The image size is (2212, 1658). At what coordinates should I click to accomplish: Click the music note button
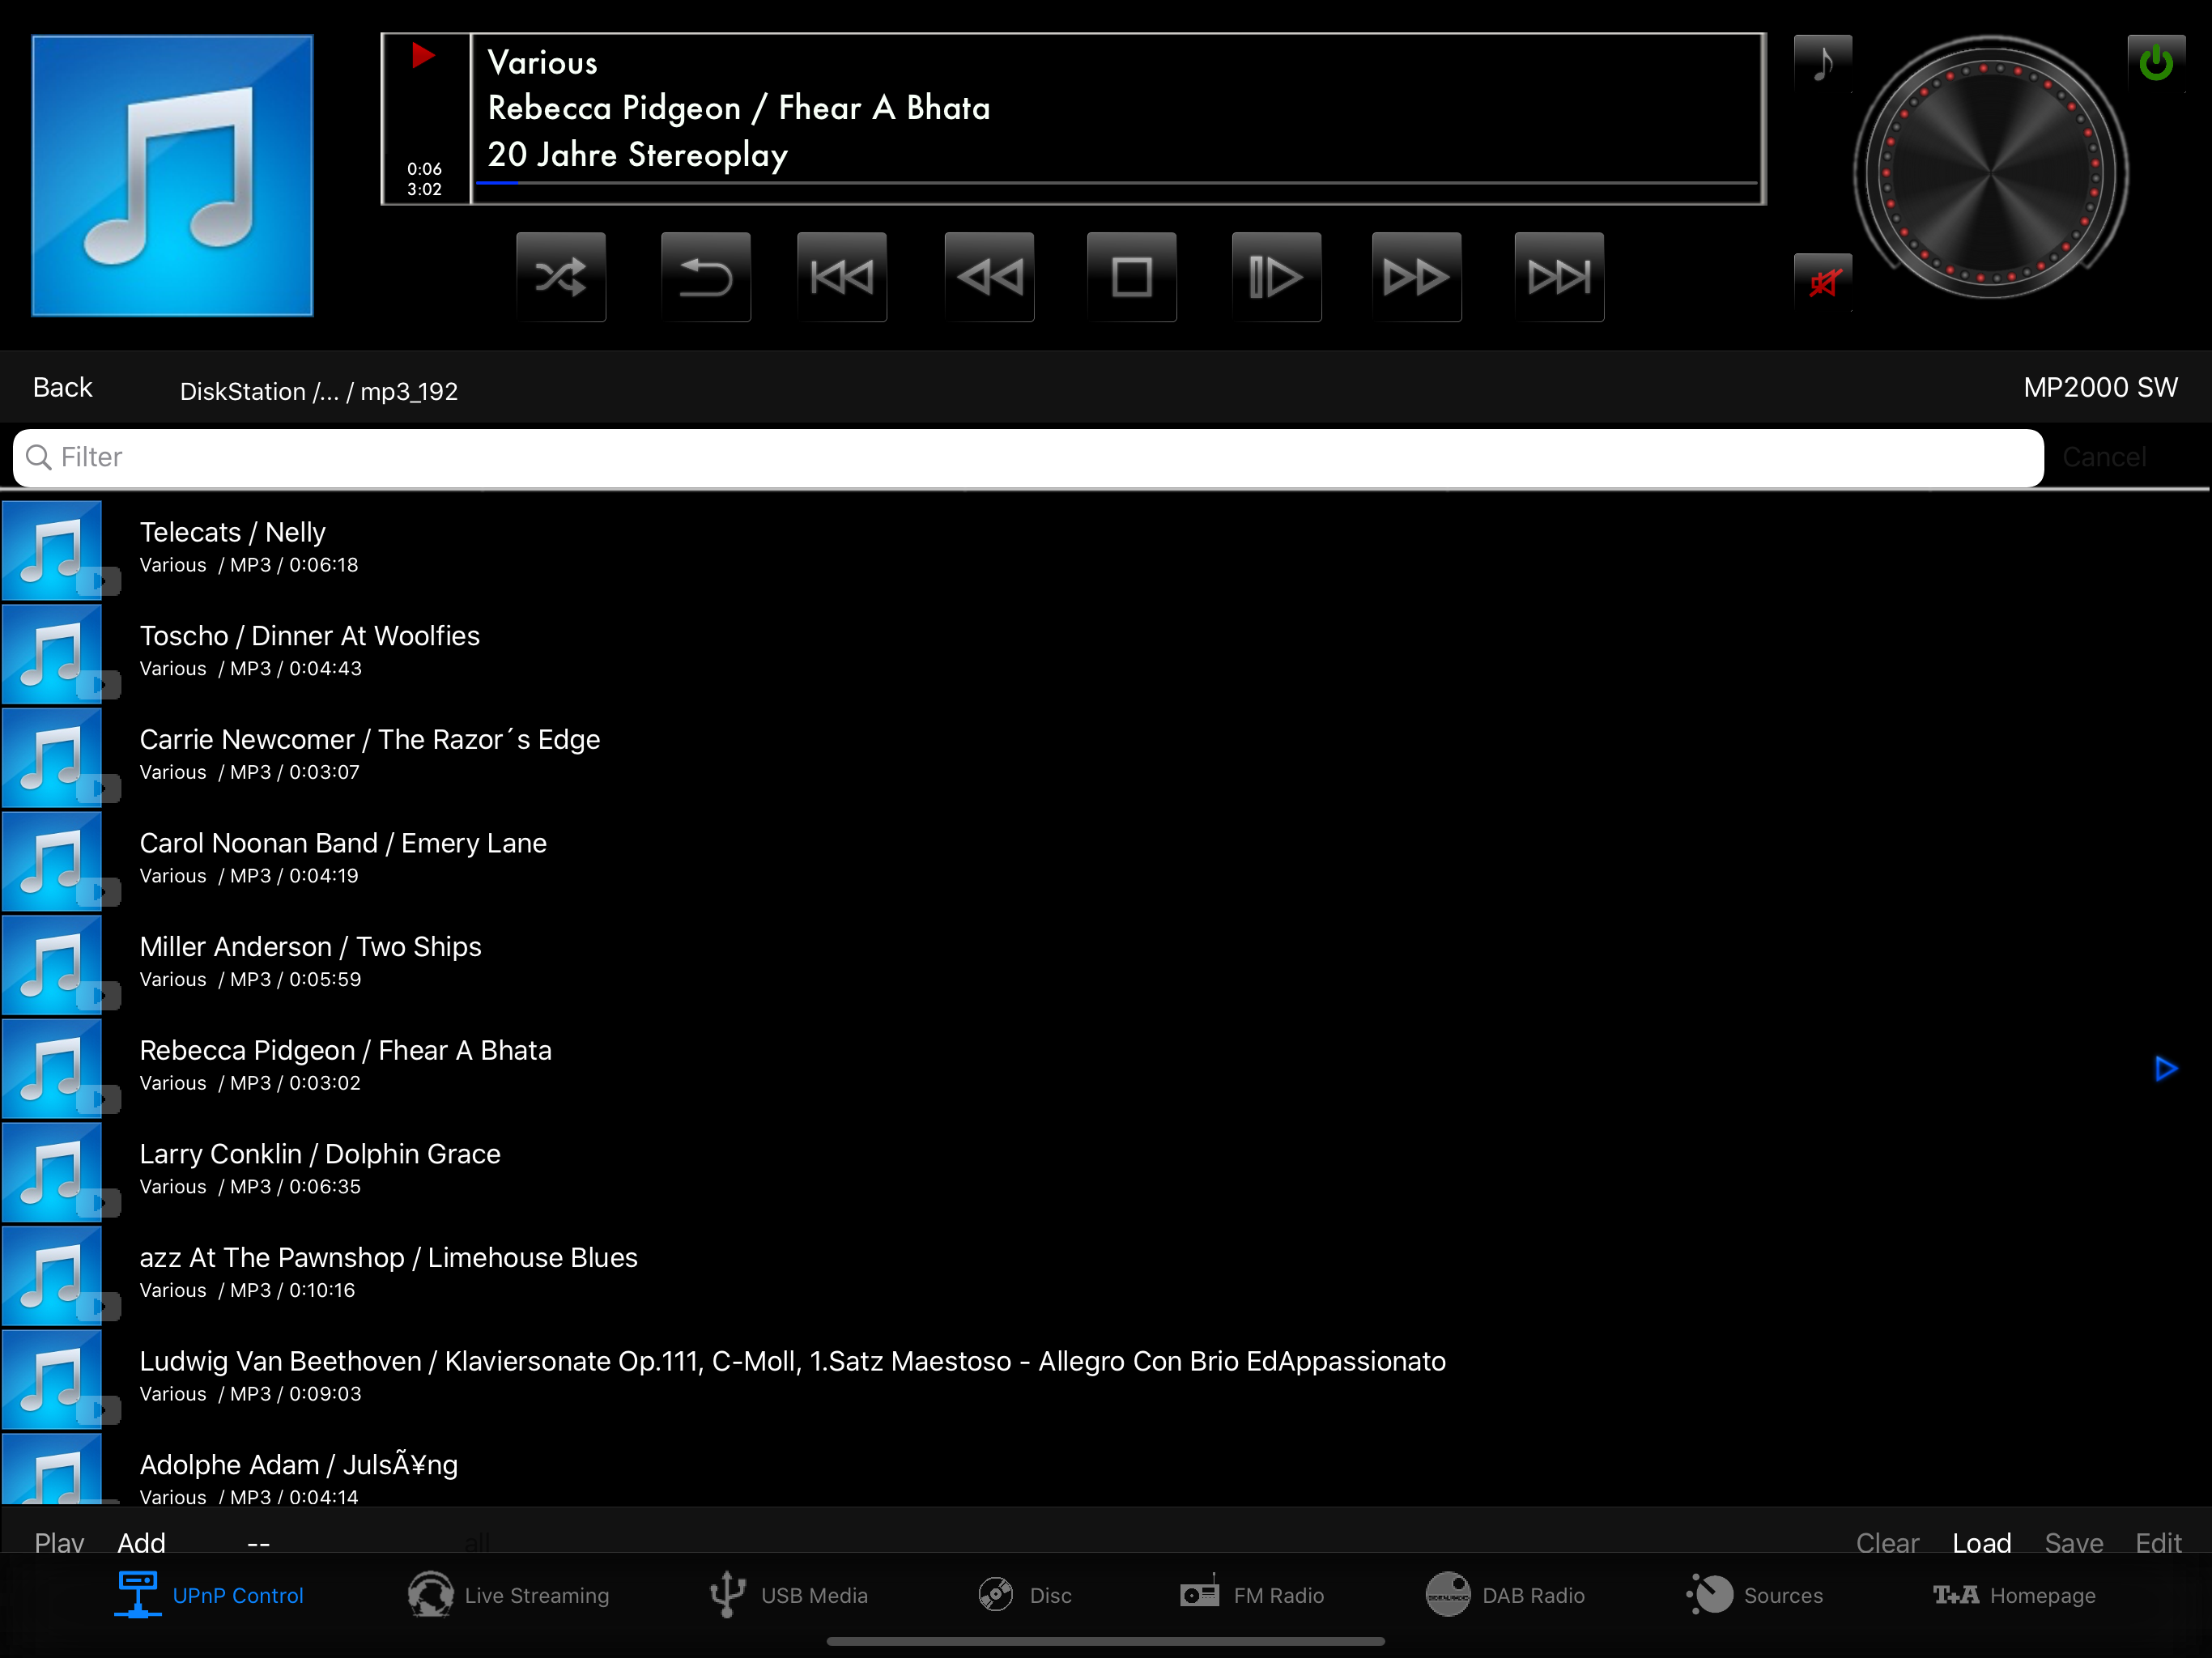tap(1823, 64)
